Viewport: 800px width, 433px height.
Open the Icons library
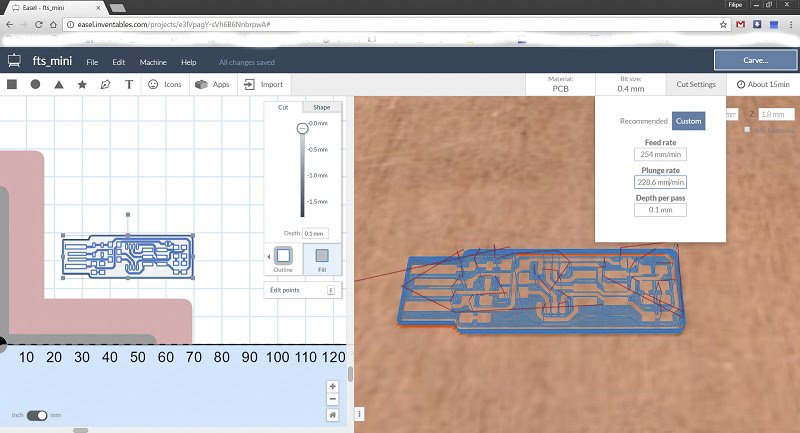(x=165, y=84)
